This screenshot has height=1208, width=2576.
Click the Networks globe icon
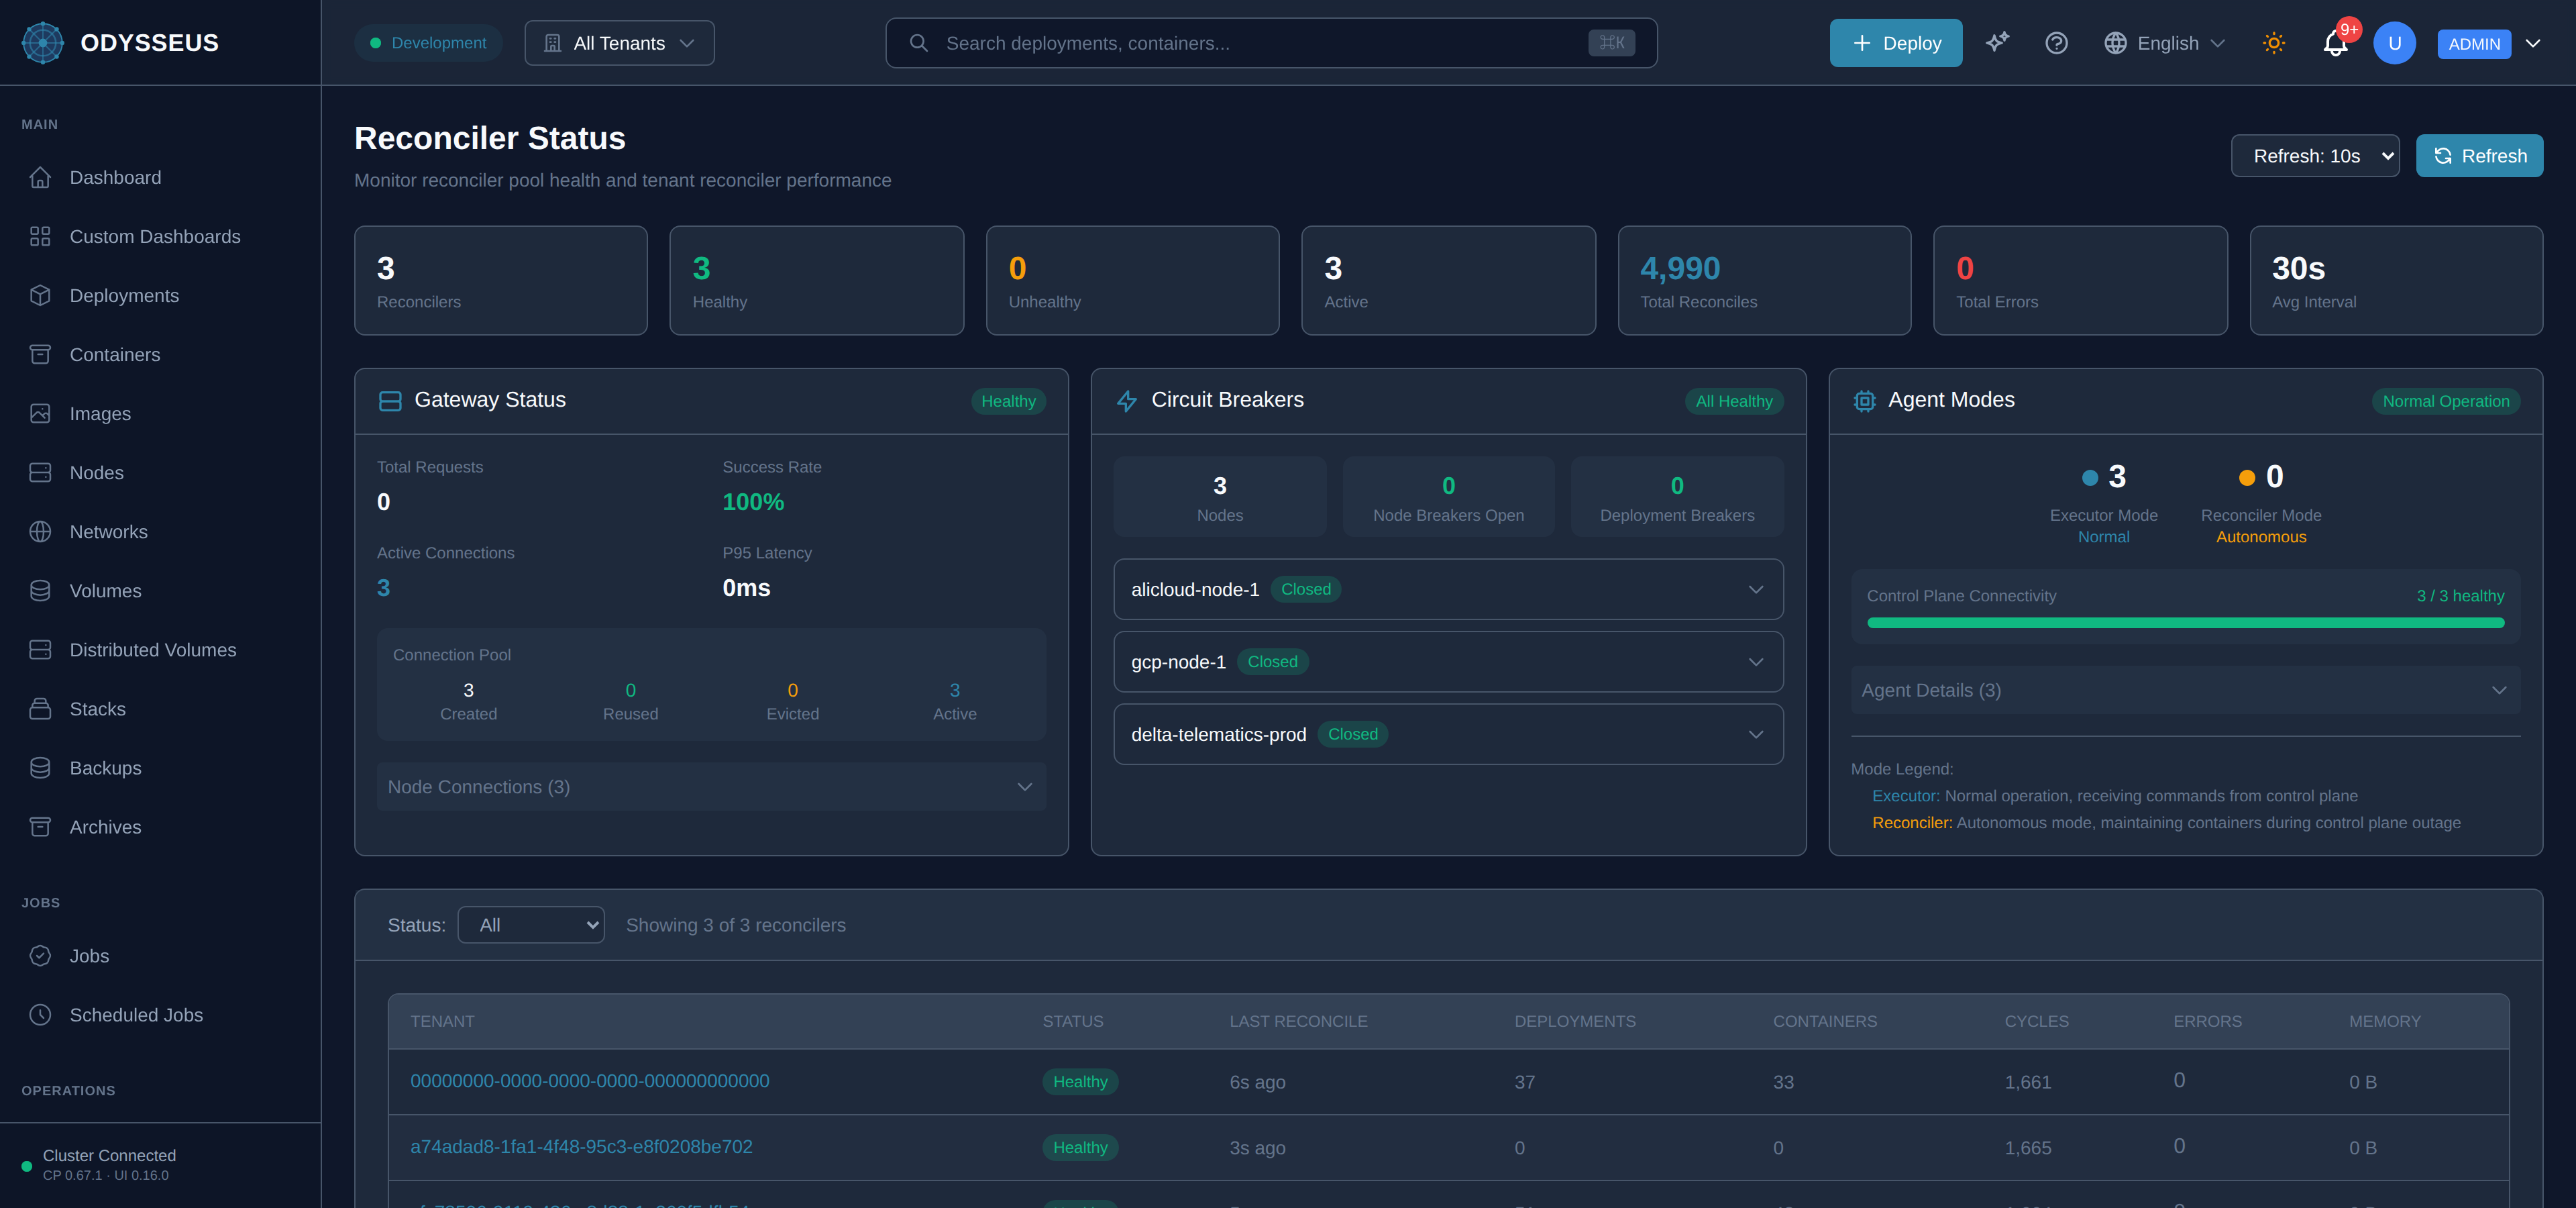40,531
